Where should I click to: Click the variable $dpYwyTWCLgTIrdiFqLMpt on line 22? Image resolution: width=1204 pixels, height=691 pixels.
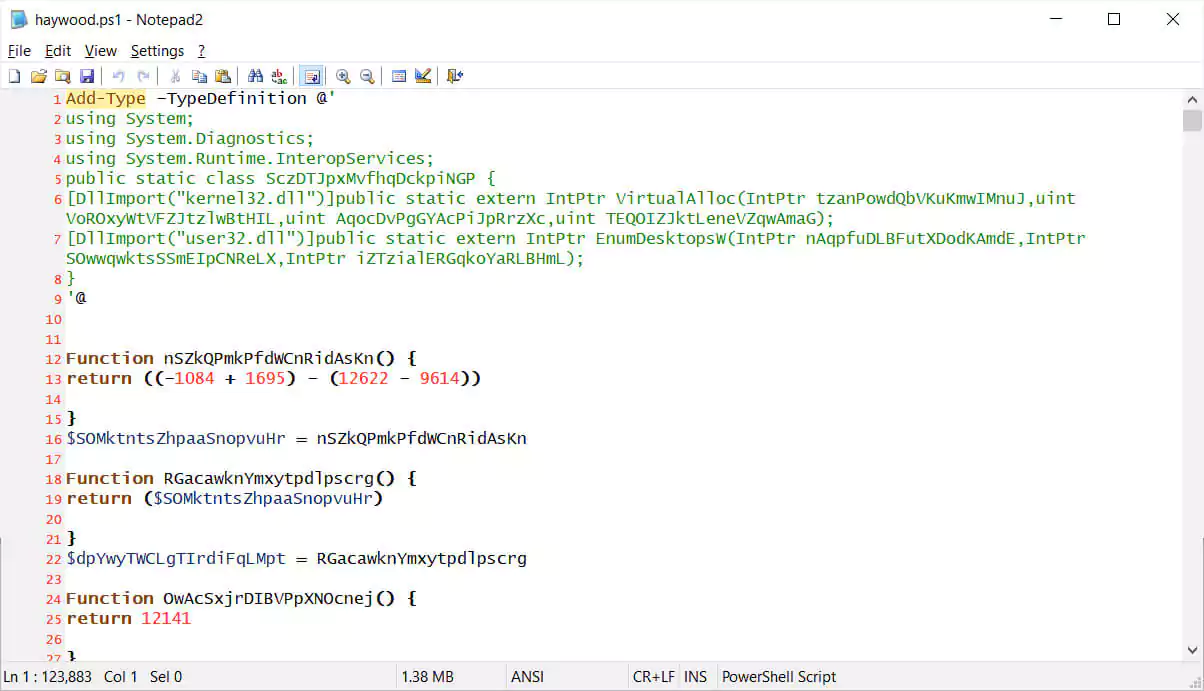(176, 558)
